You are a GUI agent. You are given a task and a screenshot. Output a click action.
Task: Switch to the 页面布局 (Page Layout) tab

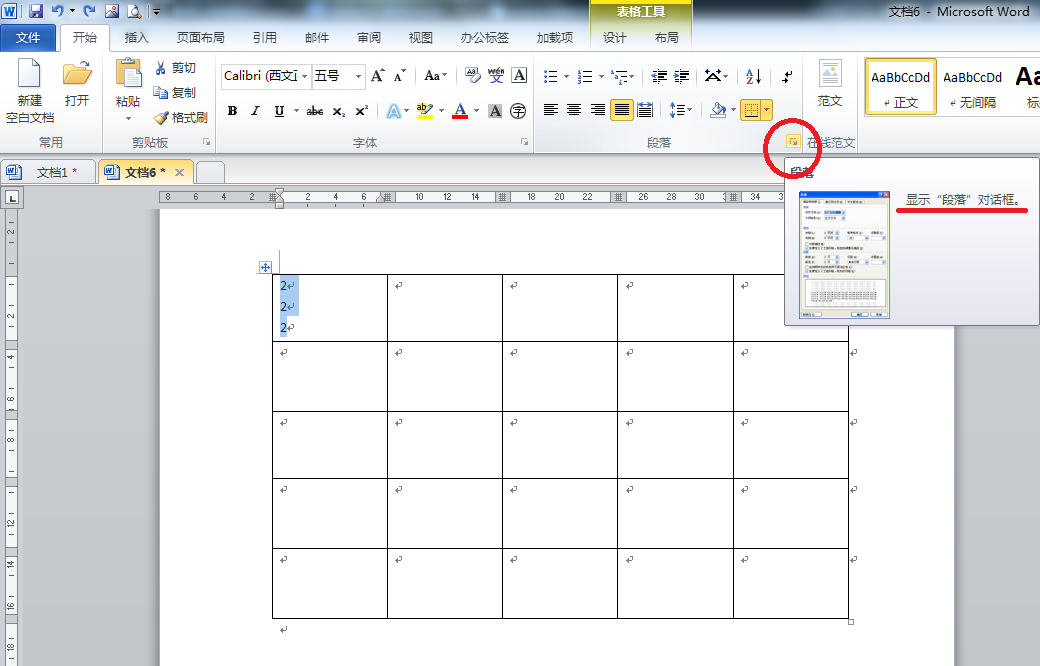click(x=200, y=38)
